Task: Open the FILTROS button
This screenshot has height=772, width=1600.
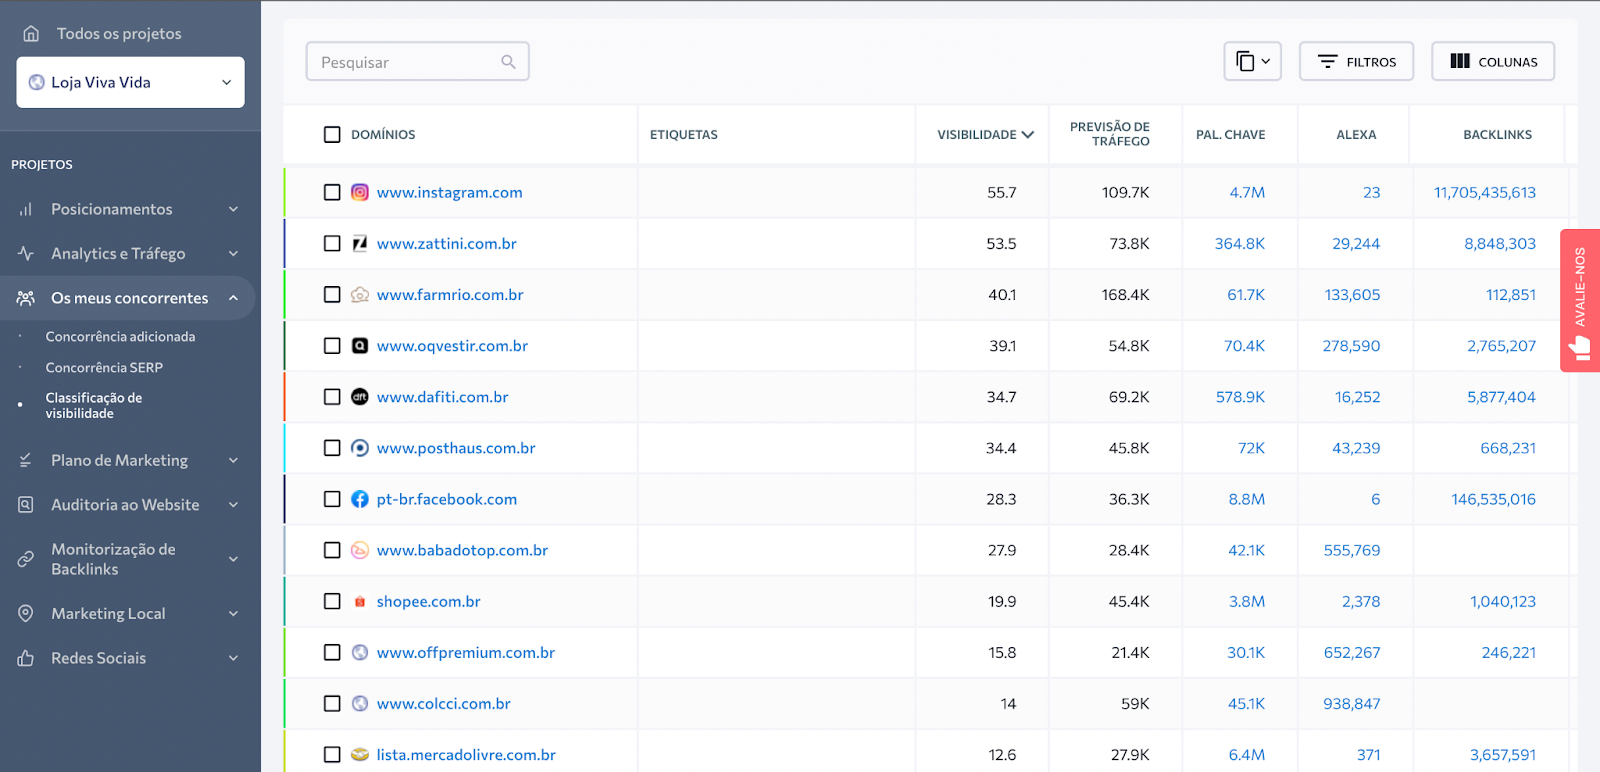Action: (1356, 61)
